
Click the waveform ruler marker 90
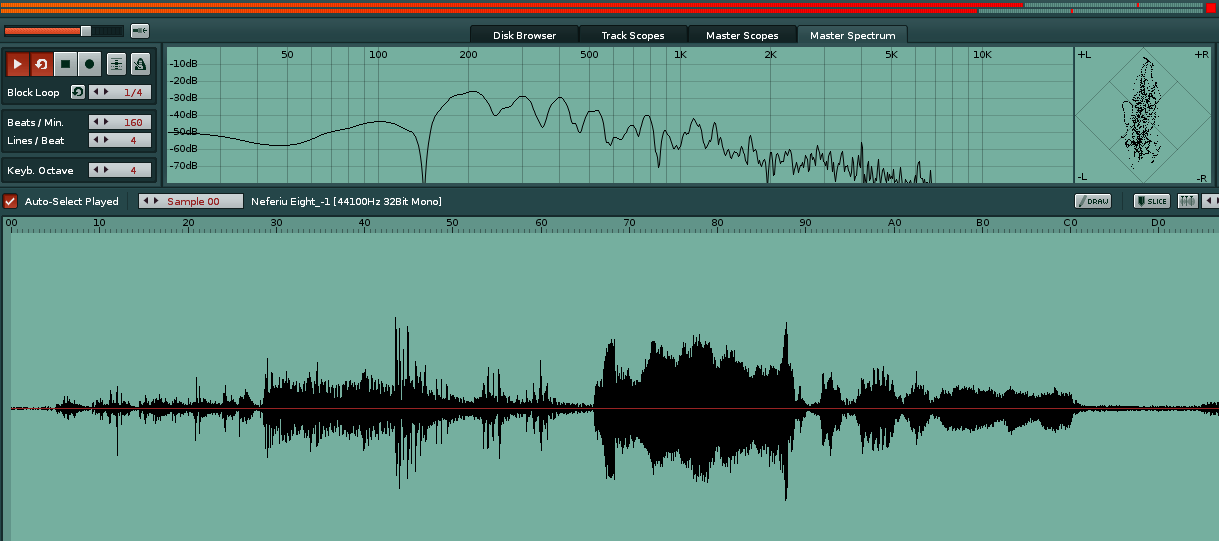tap(805, 222)
